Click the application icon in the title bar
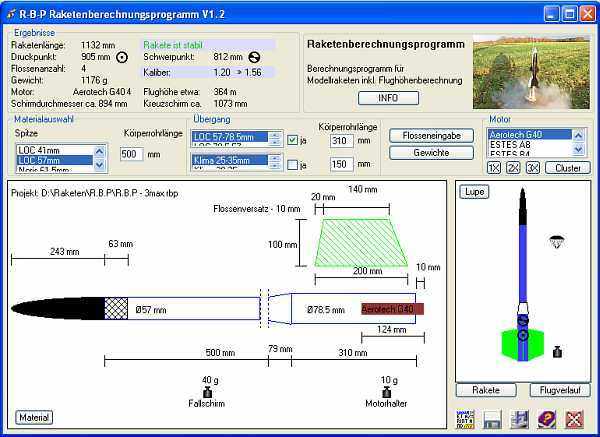This screenshot has height=437, width=600. tap(11, 15)
